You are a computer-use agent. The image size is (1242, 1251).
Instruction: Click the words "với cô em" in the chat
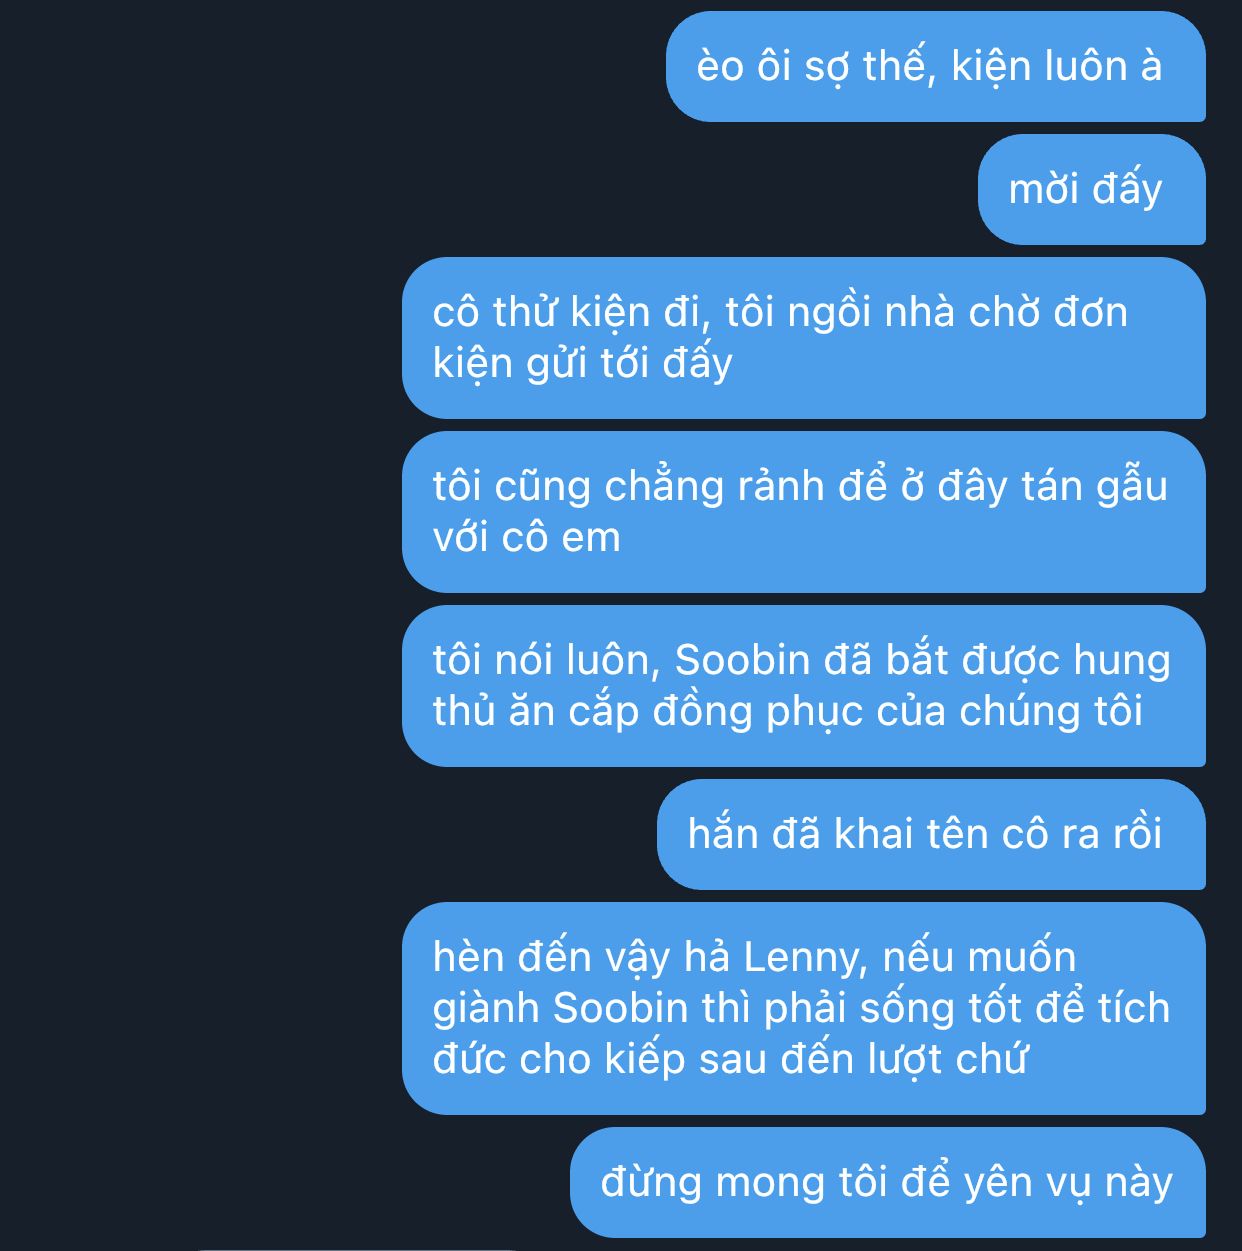click(527, 538)
